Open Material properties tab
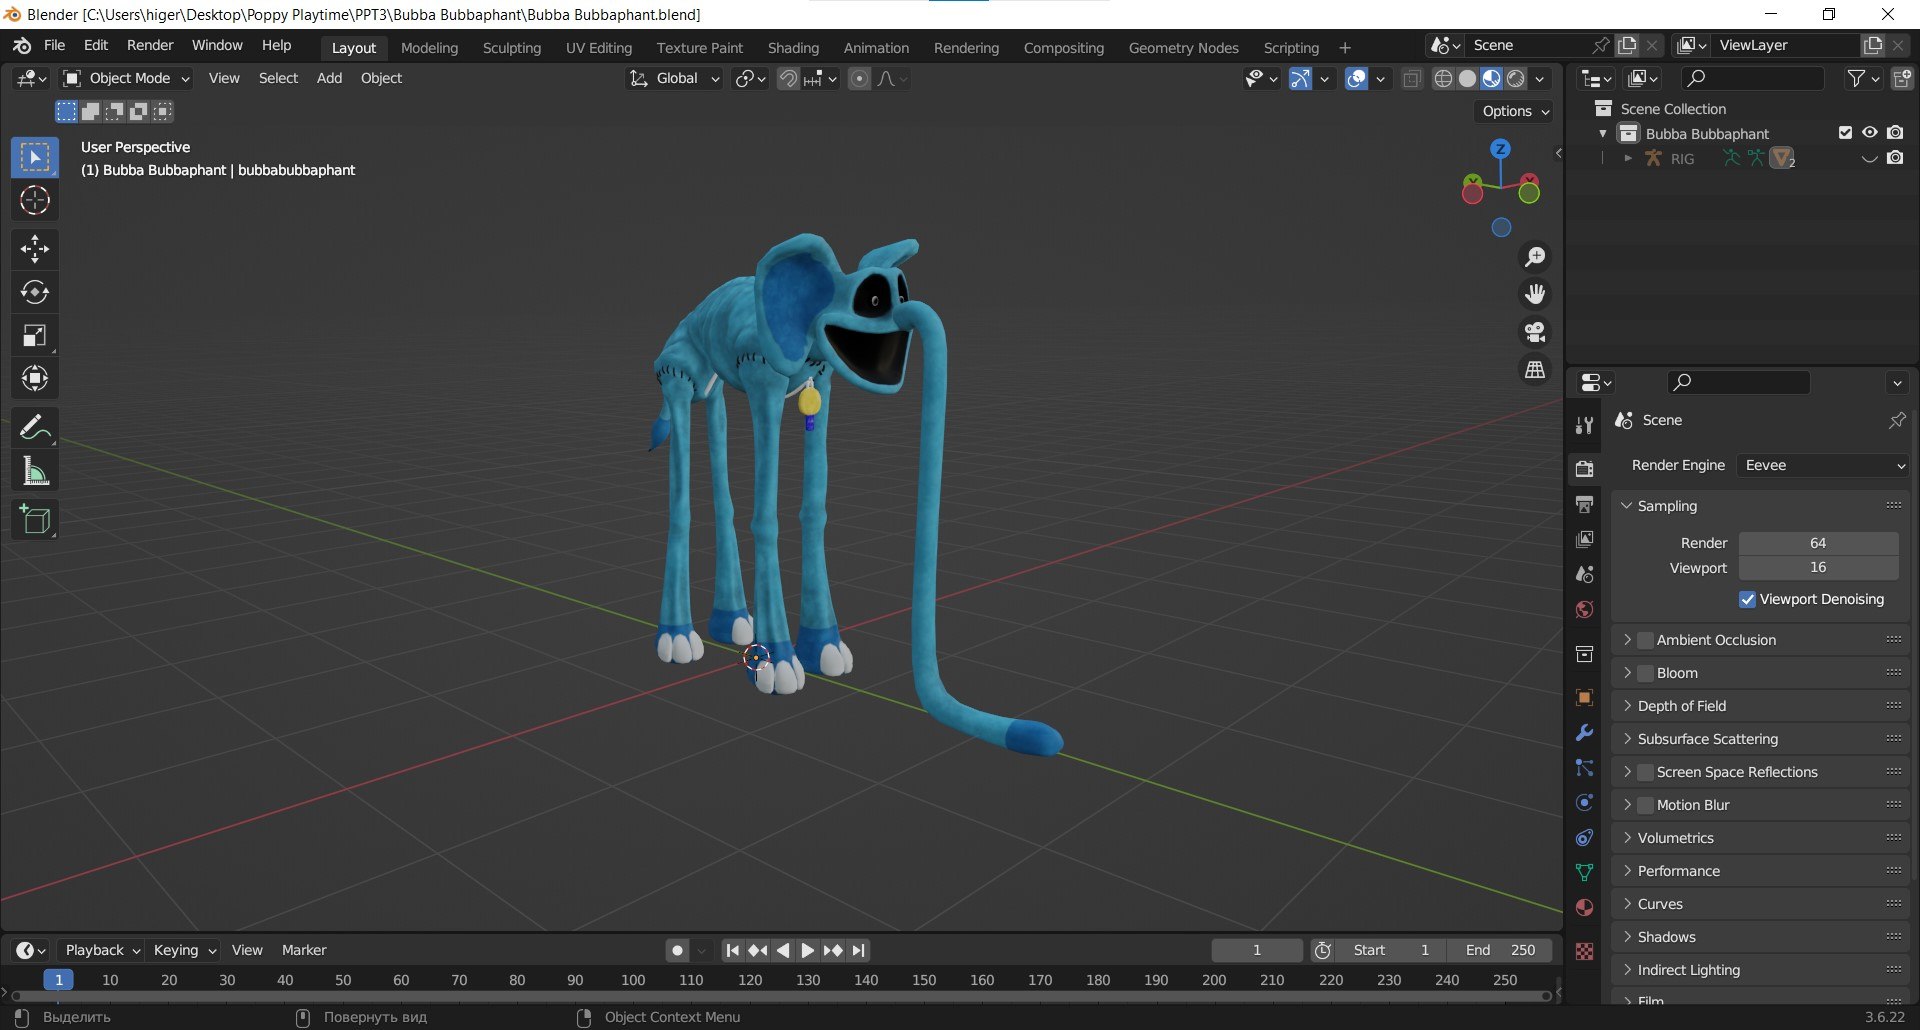The height and width of the screenshot is (1030, 1920). point(1584,908)
